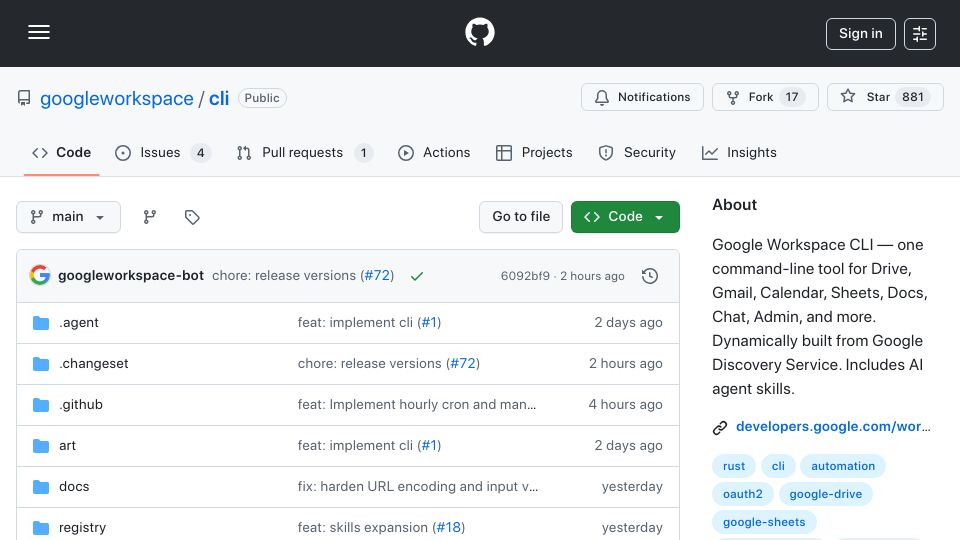960x540 pixels.
Task: Go to the Actions tab
Action: 434,152
